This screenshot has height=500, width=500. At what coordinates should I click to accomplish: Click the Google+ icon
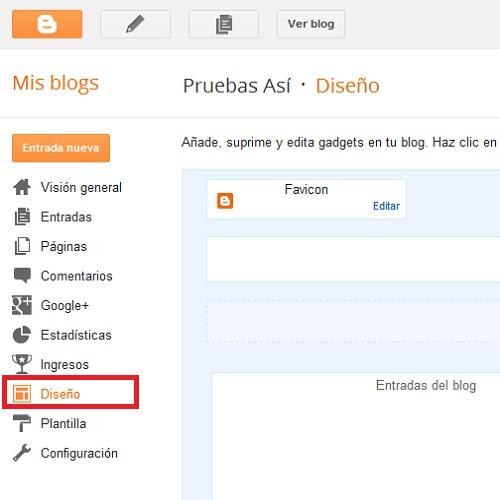(22, 305)
